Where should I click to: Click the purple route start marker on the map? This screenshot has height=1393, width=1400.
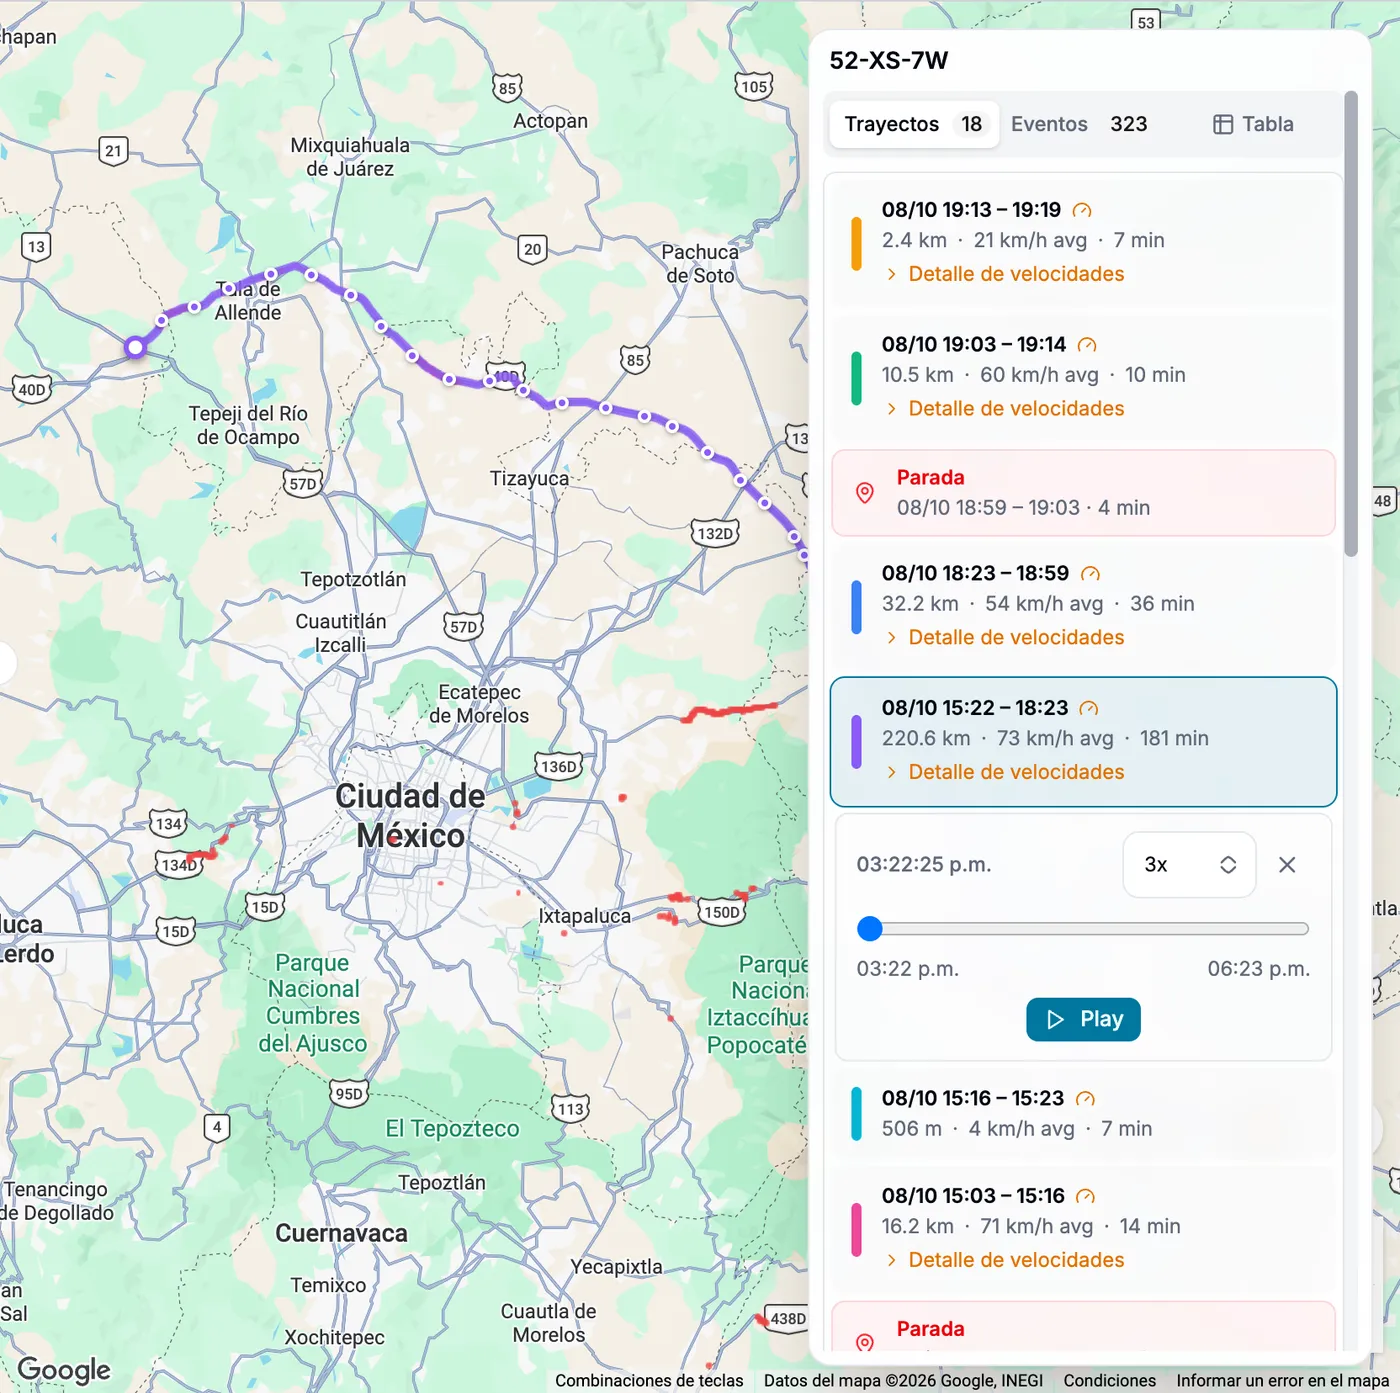coord(135,348)
